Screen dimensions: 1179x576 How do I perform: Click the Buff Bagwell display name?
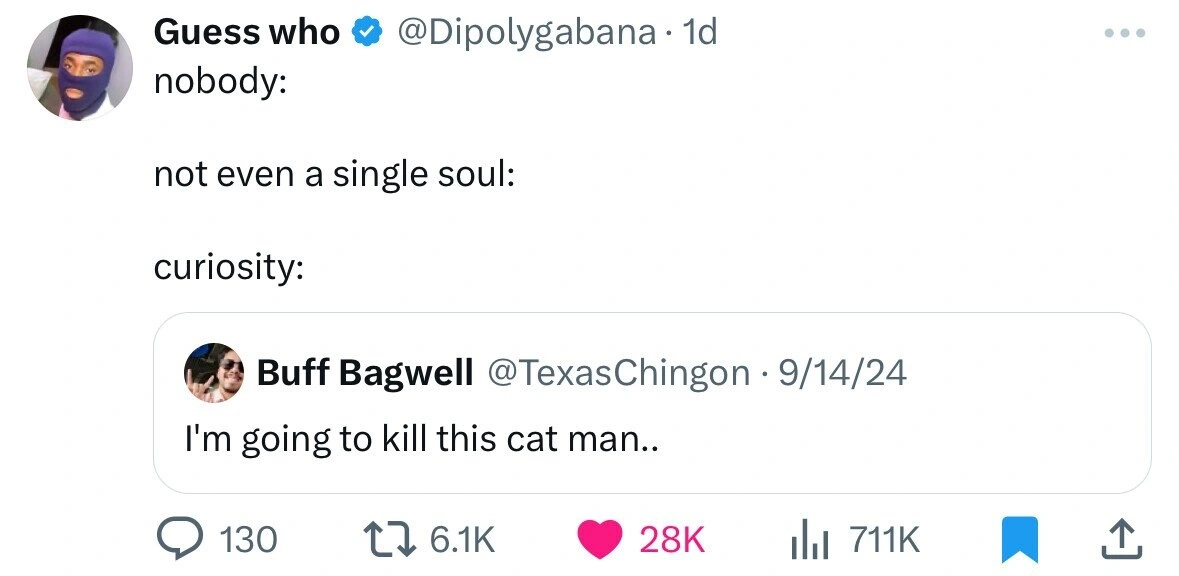365,373
